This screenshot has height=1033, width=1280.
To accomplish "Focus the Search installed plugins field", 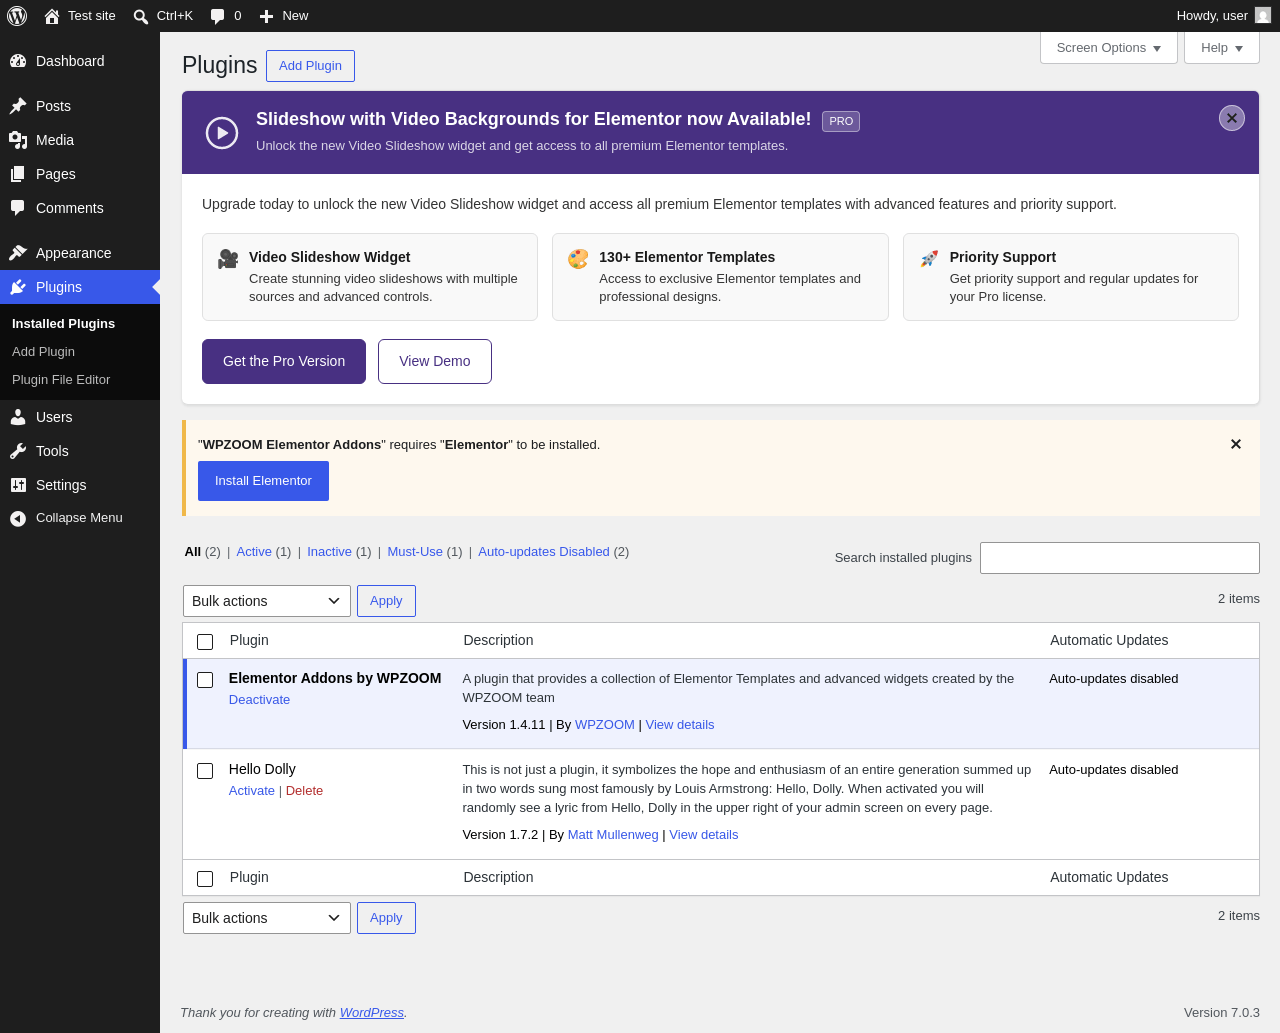I will tap(1120, 558).
